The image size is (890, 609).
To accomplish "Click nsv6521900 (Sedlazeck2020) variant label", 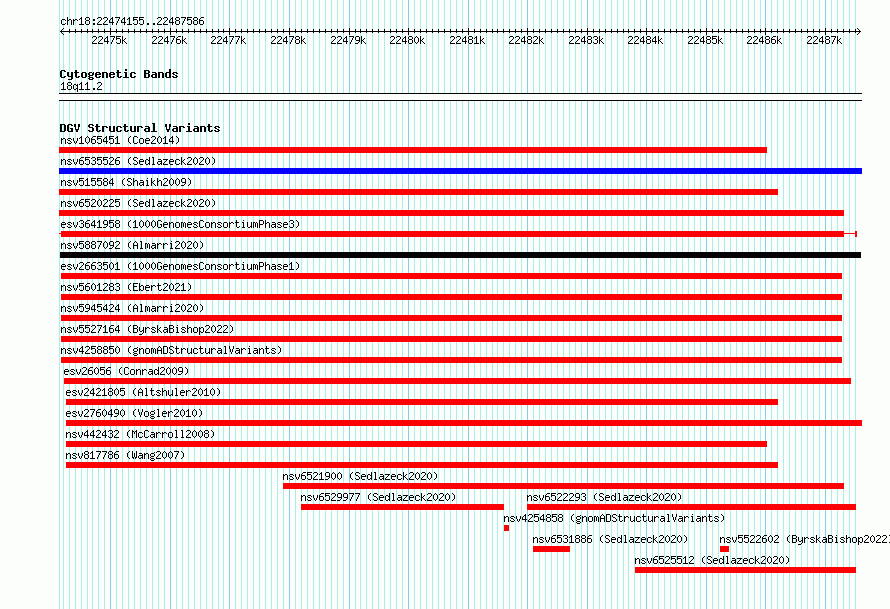I will pos(360,476).
